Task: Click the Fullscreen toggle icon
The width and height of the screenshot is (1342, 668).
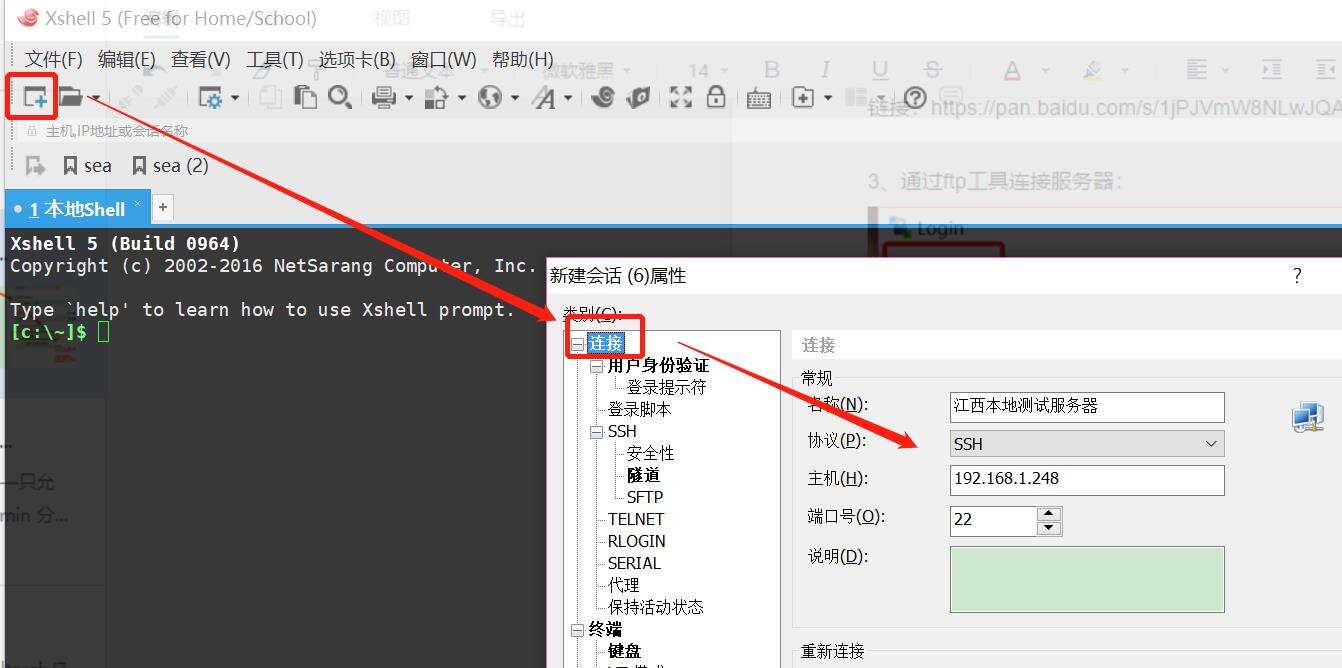Action: [680, 97]
